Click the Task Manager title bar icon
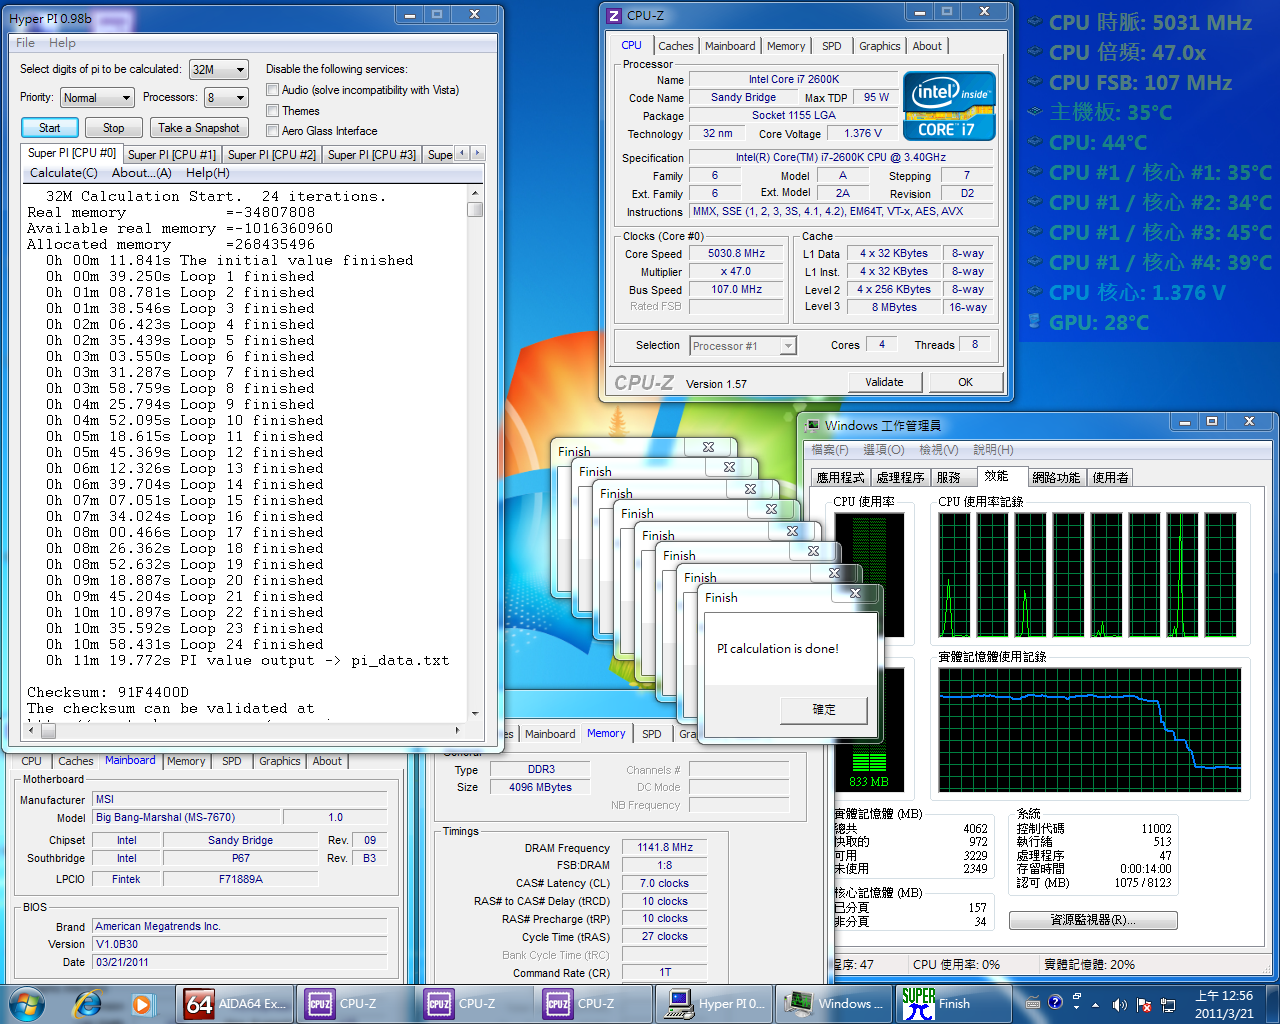This screenshot has width=1280, height=1024. pos(813,425)
